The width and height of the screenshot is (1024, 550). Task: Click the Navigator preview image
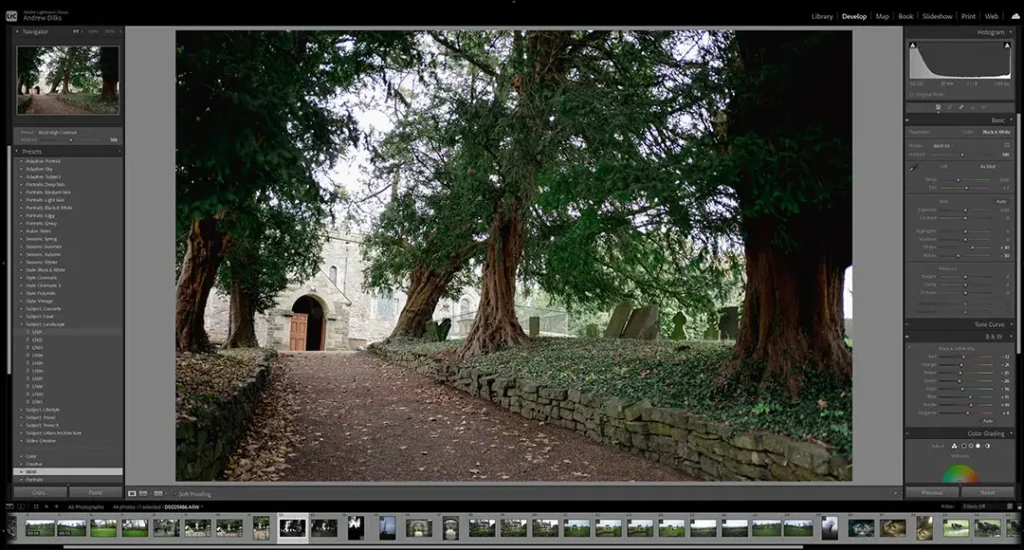click(68, 80)
